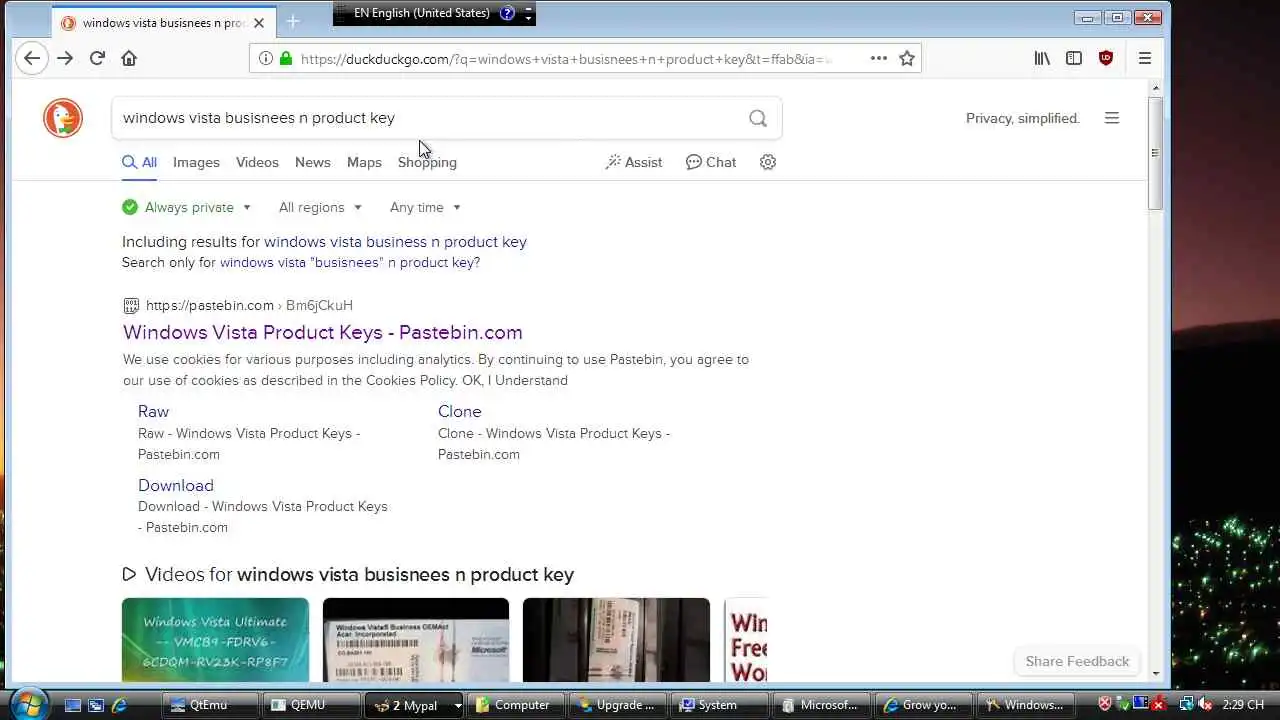Open the EN English language bar
This screenshot has width=1280, height=720.
pyautogui.click(x=421, y=13)
